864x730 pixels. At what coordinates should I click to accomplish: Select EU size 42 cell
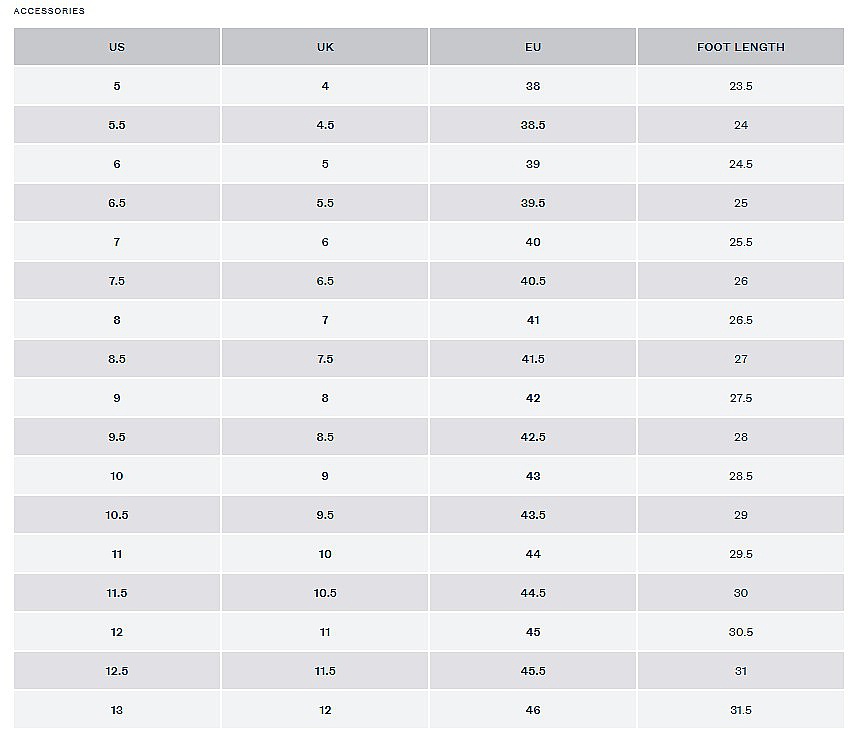tap(533, 398)
